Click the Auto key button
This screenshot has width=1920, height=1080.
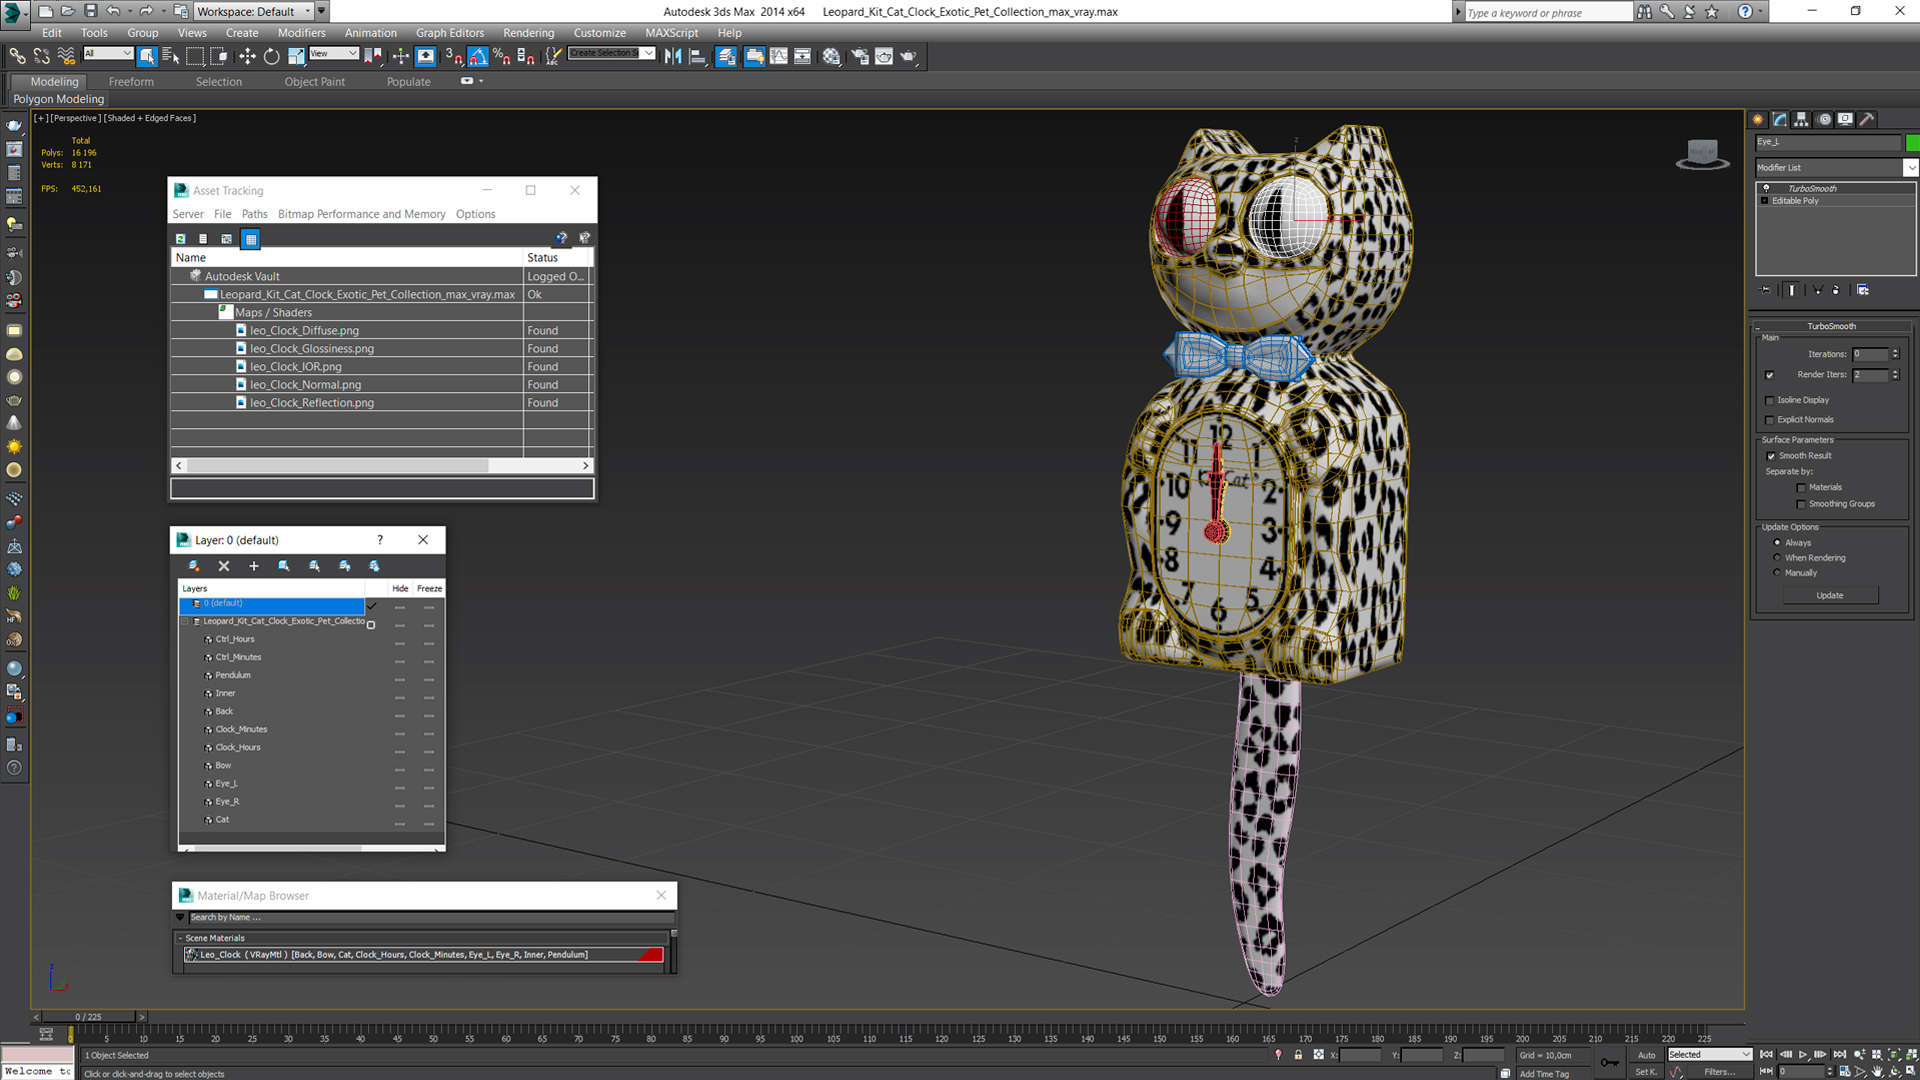click(x=1646, y=1055)
